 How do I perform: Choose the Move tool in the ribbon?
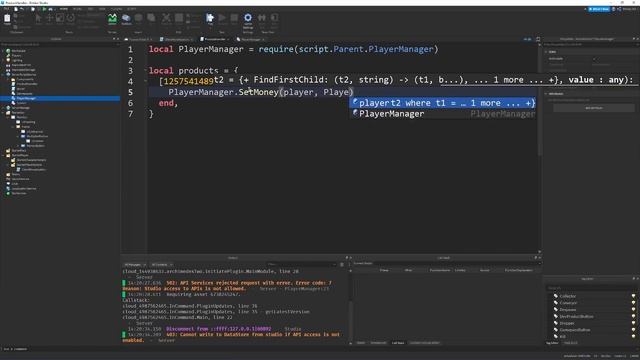[49, 18]
